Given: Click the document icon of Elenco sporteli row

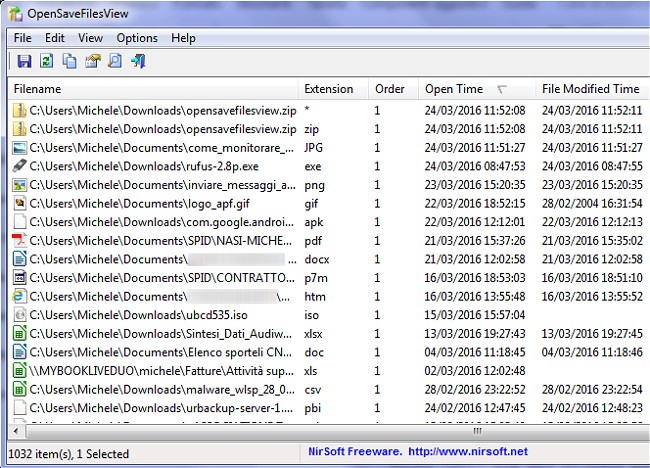Looking at the screenshot, I should 19,352.
